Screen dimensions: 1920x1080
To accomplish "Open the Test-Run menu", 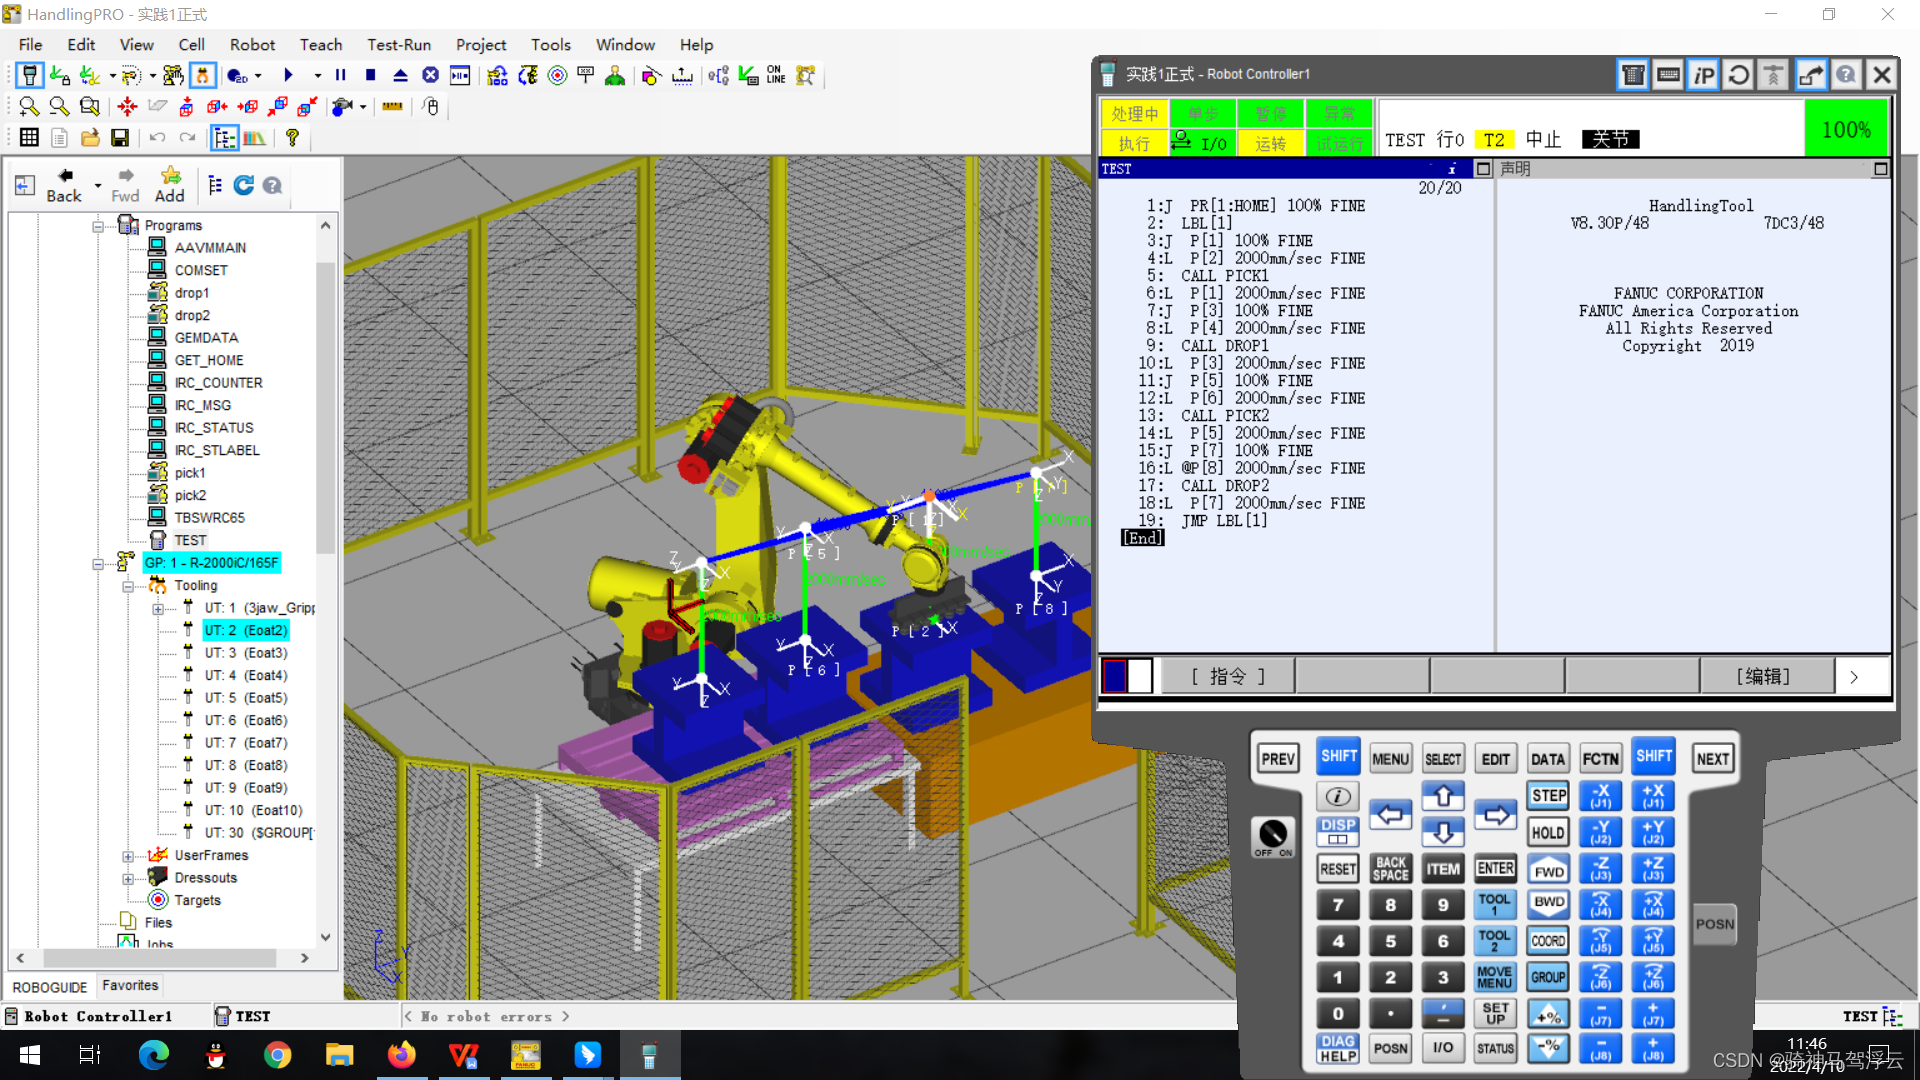I will click(399, 45).
